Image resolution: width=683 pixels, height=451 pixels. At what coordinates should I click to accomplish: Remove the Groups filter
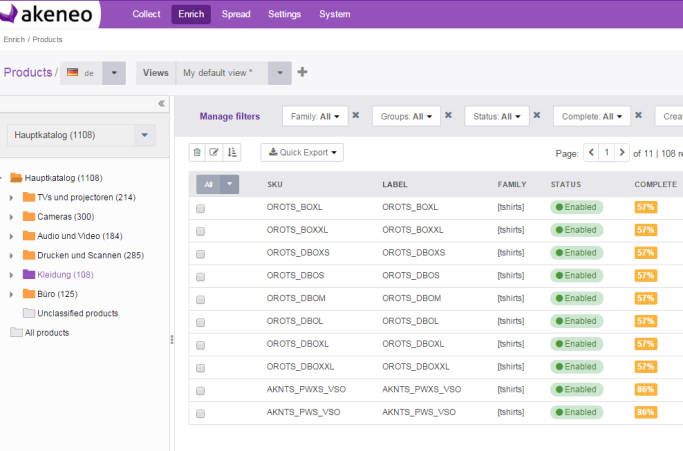tap(448, 115)
